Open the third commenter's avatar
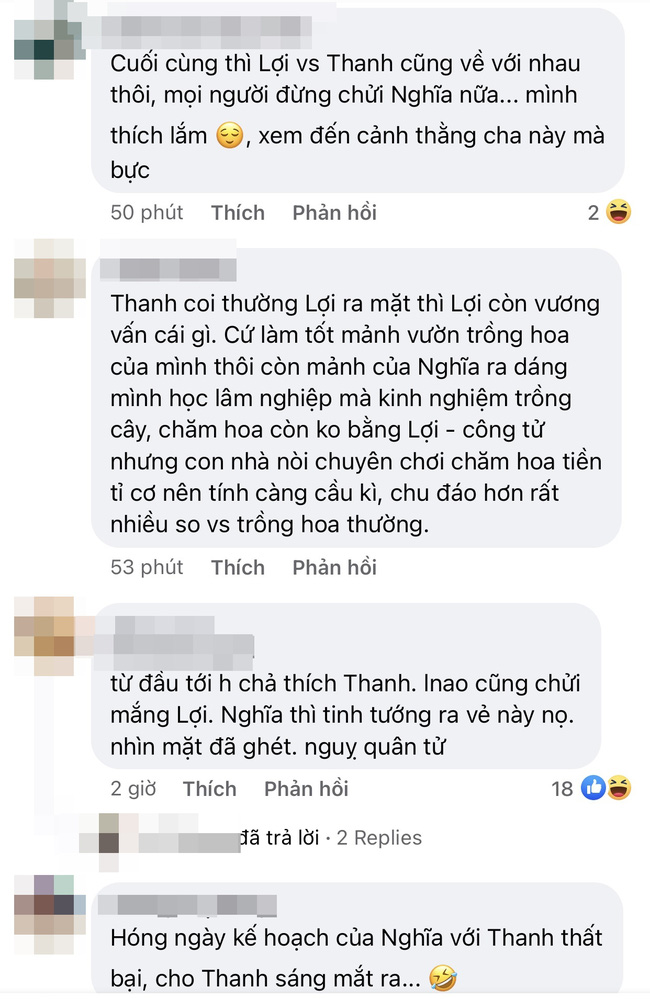 pos(45,635)
